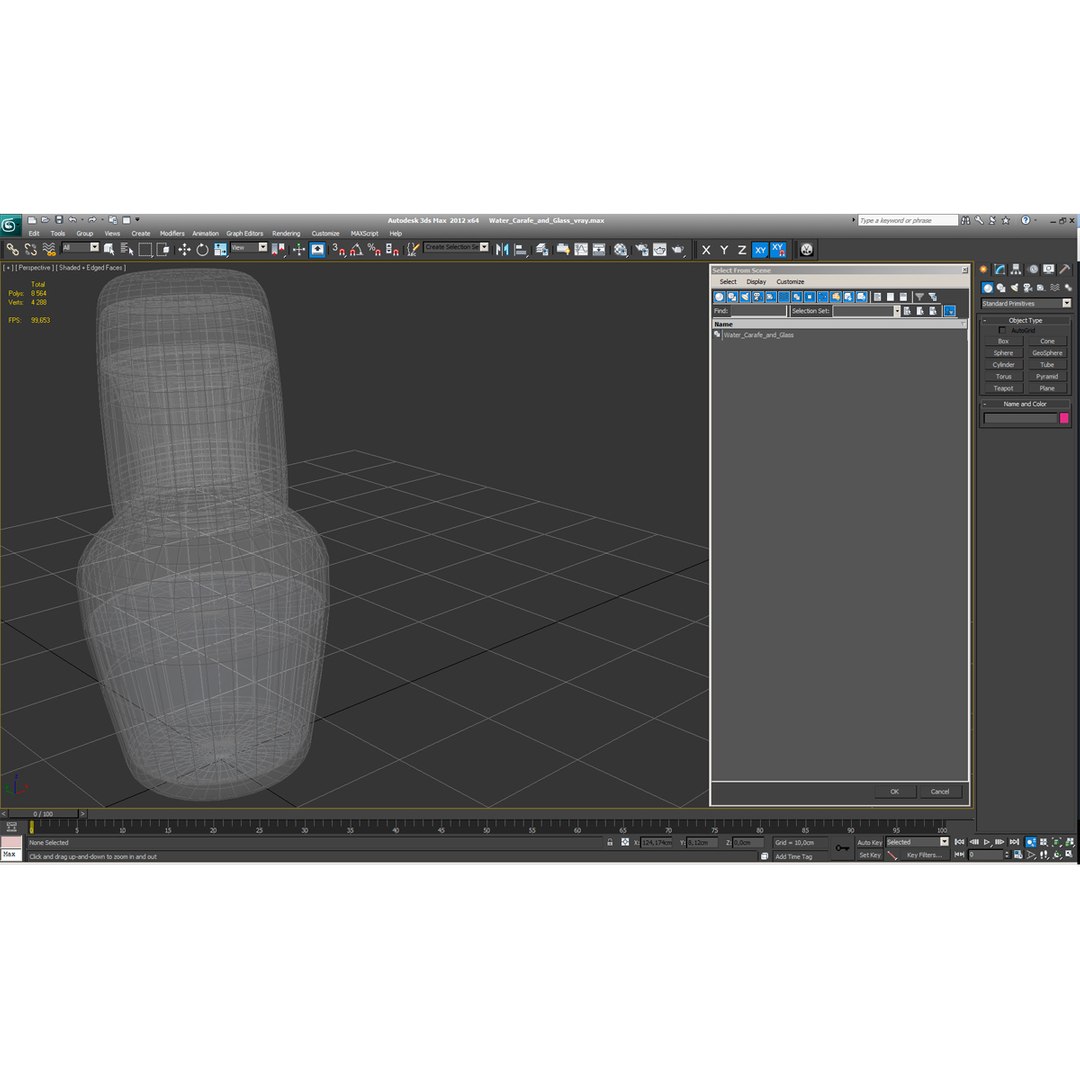
Task: Click Cancel in Select From Scene
Action: coord(940,791)
